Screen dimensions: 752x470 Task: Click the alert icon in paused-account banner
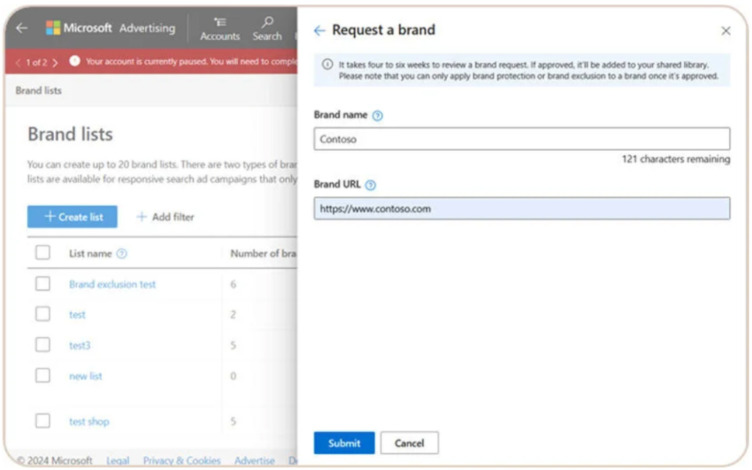pos(74,61)
